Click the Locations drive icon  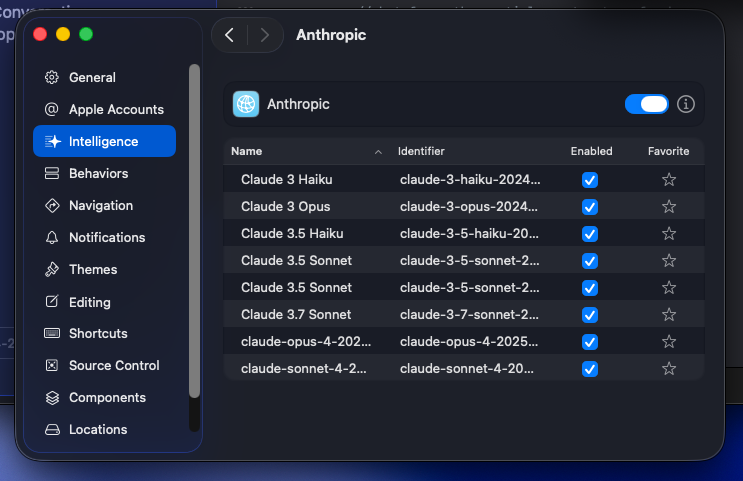(x=52, y=429)
